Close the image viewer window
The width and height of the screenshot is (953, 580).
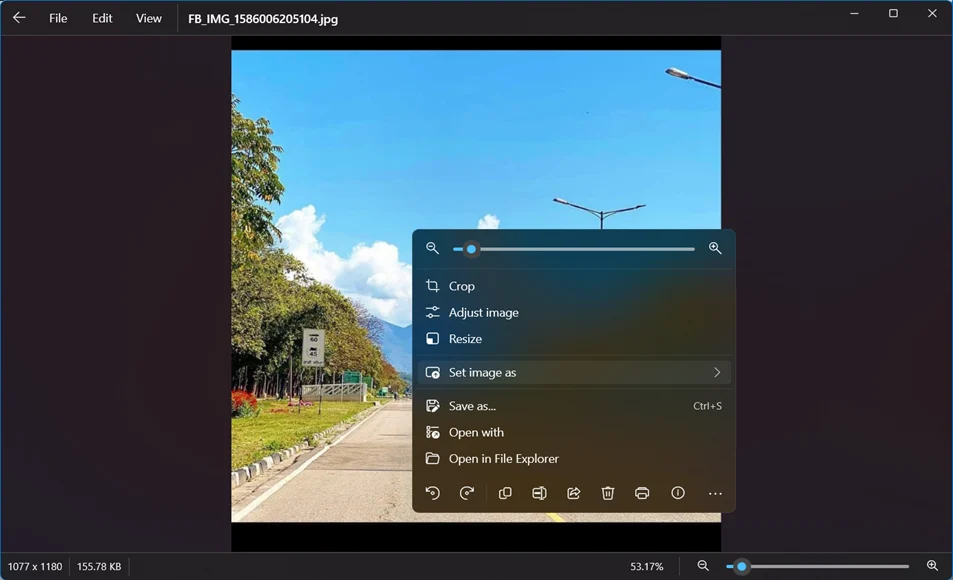(932, 13)
